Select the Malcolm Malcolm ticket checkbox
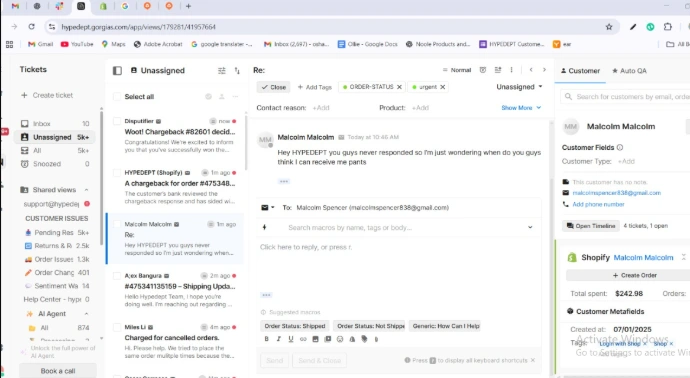Image resolution: width=690 pixels, height=378 pixels. pyautogui.click(x=117, y=224)
